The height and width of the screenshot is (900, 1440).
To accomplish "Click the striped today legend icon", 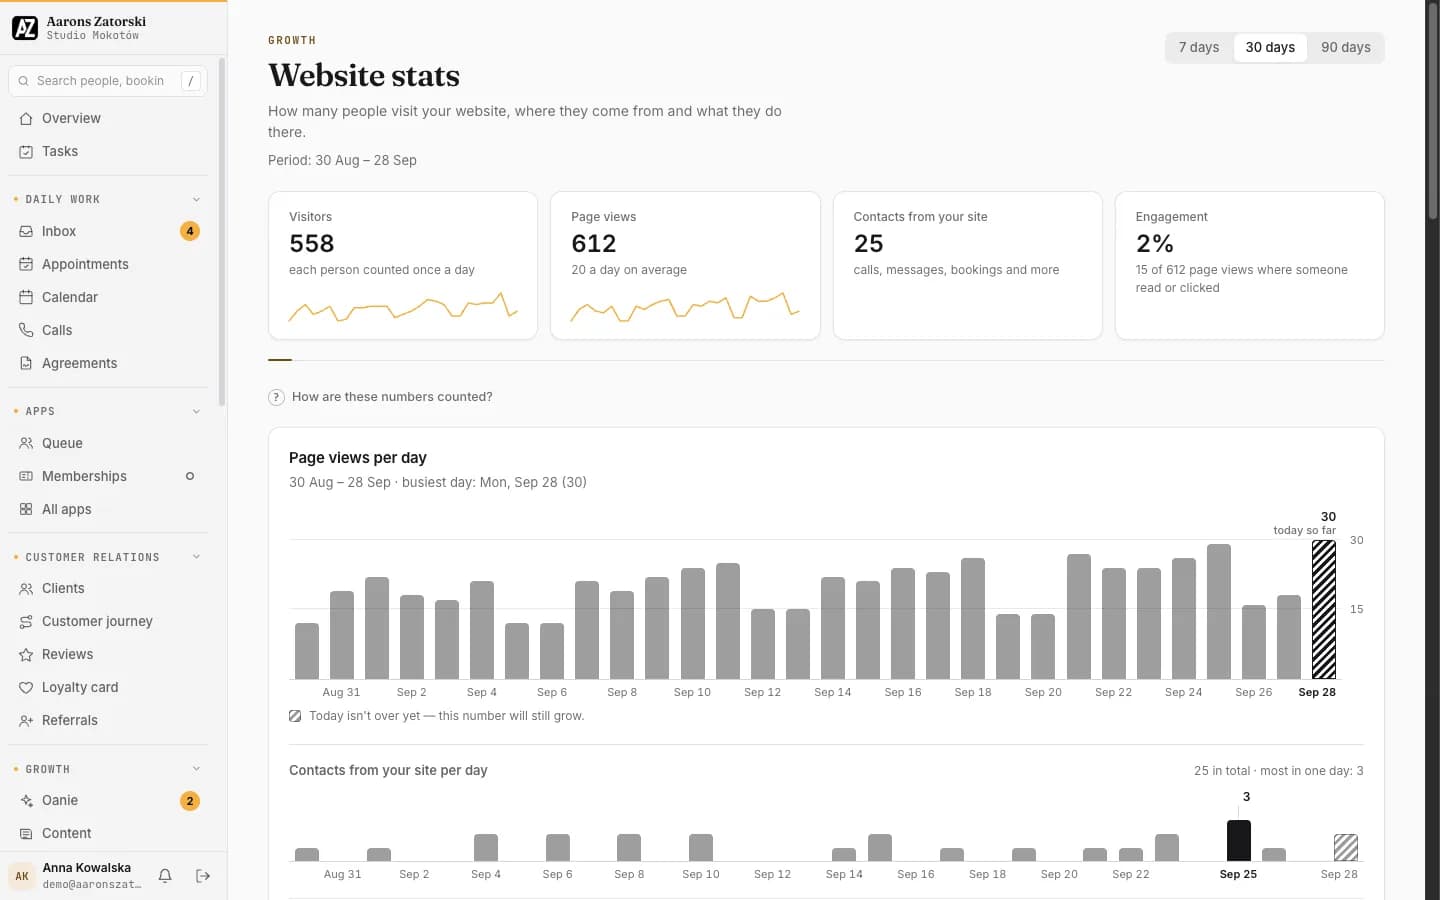I will (295, 716).
